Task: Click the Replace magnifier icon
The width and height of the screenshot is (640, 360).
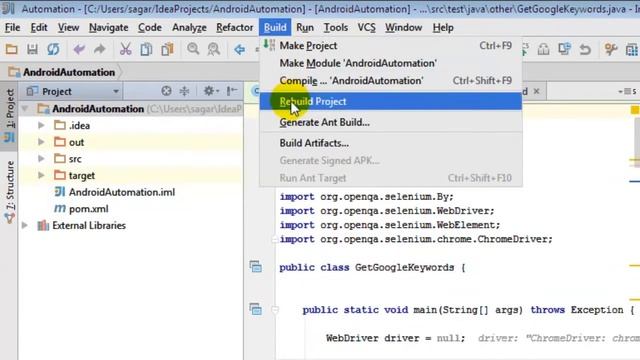Action: 213,50
